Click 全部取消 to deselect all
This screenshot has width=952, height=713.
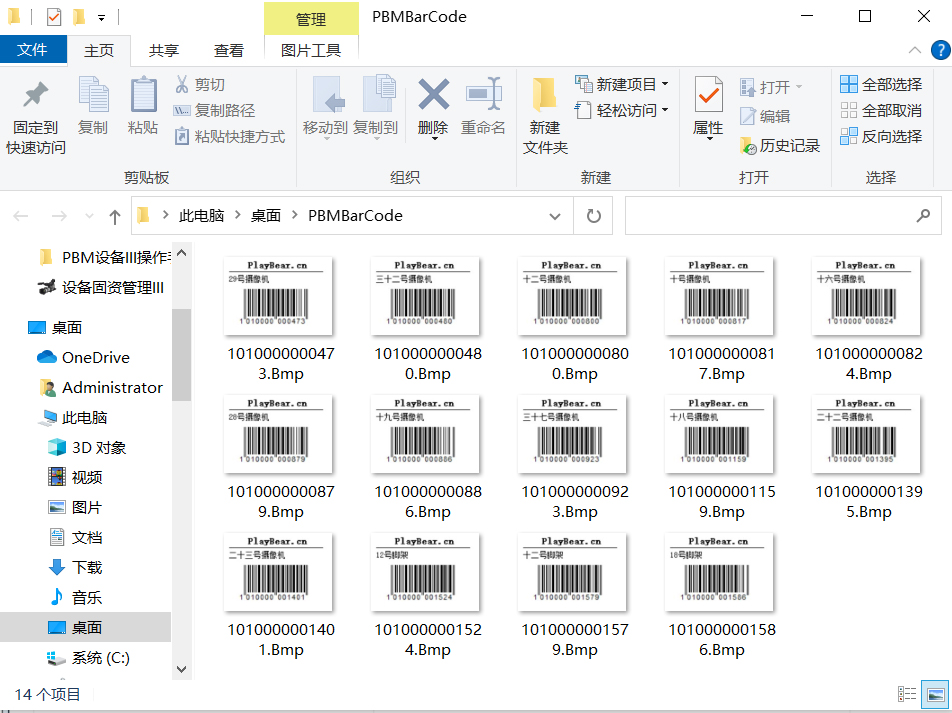881,111
